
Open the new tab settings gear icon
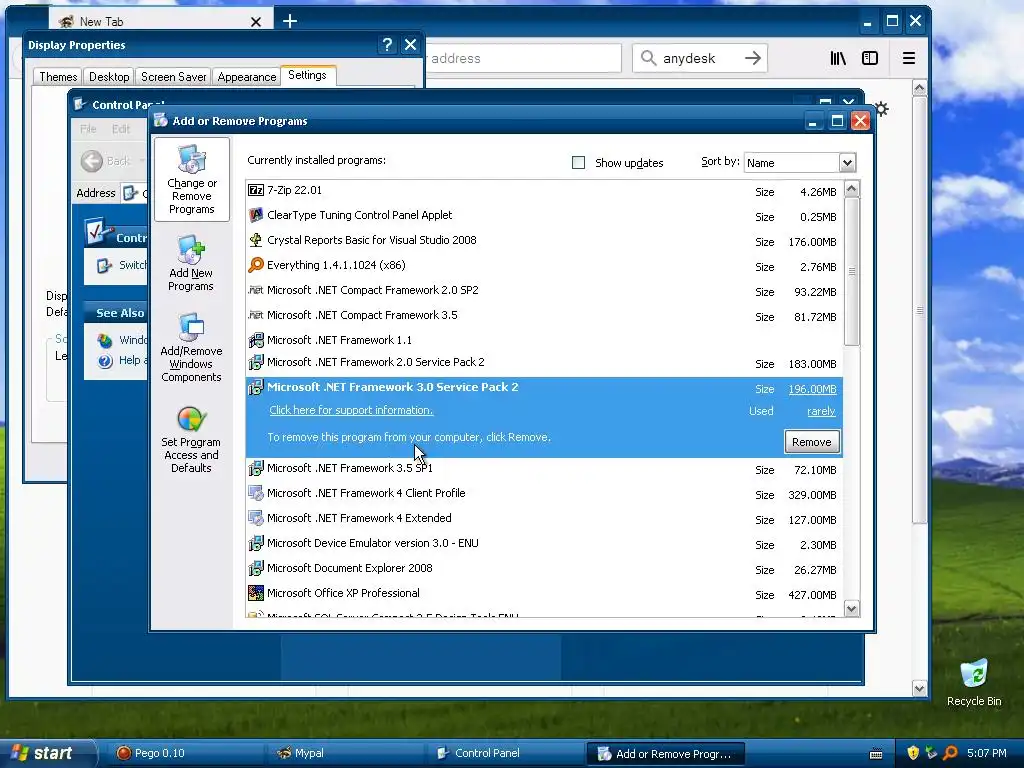tap(881, 108)
